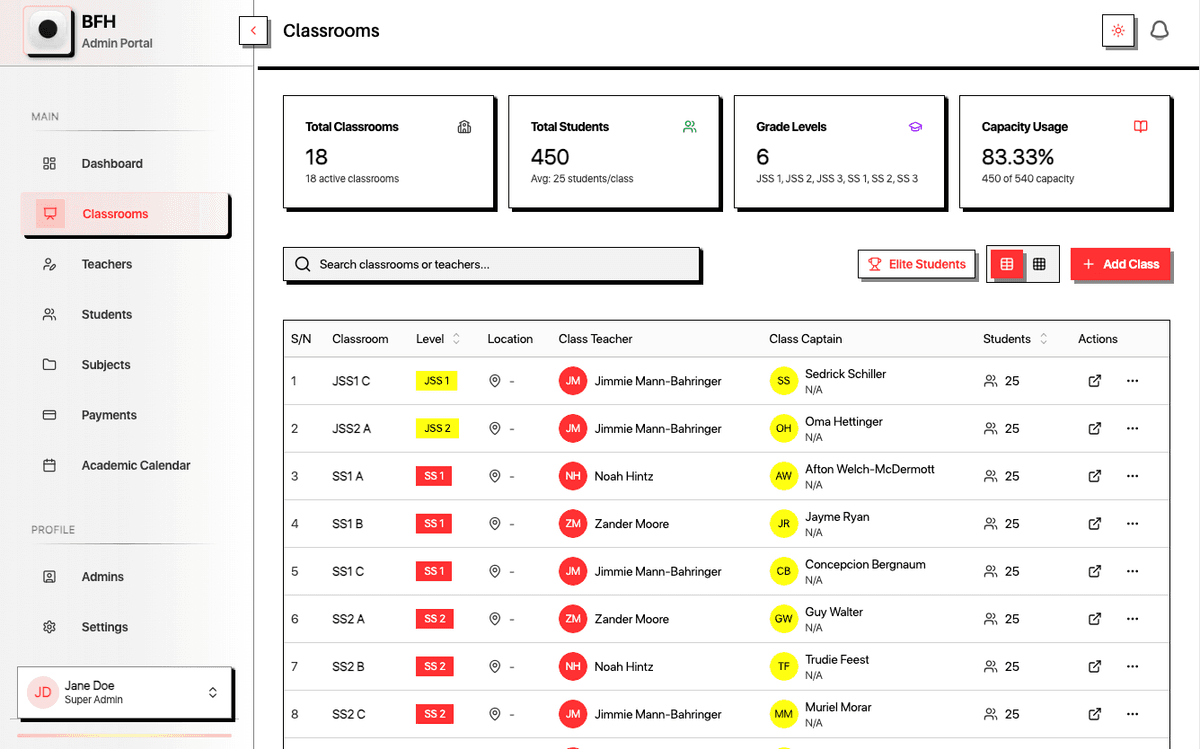This screenshot has width=1200, height=749.
Task: Switch to the Classrooms section
Action: (115, 213)
